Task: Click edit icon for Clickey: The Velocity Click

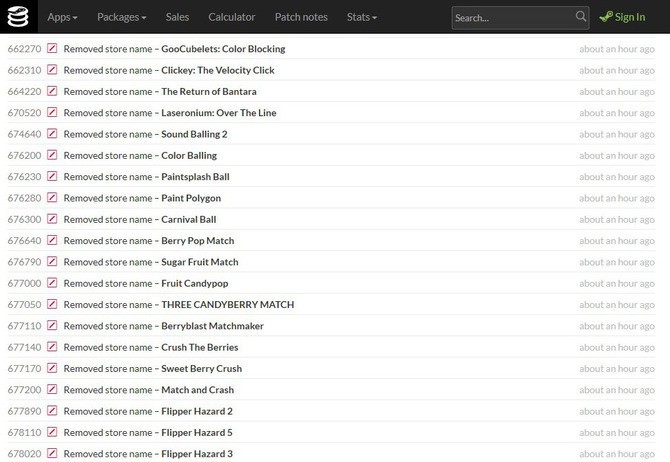Action: tap(52, 70)
